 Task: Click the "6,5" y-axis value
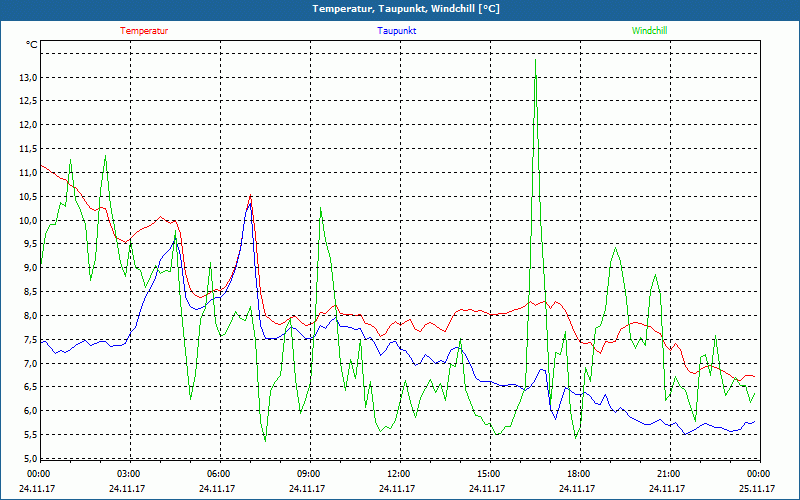point(31,387)
